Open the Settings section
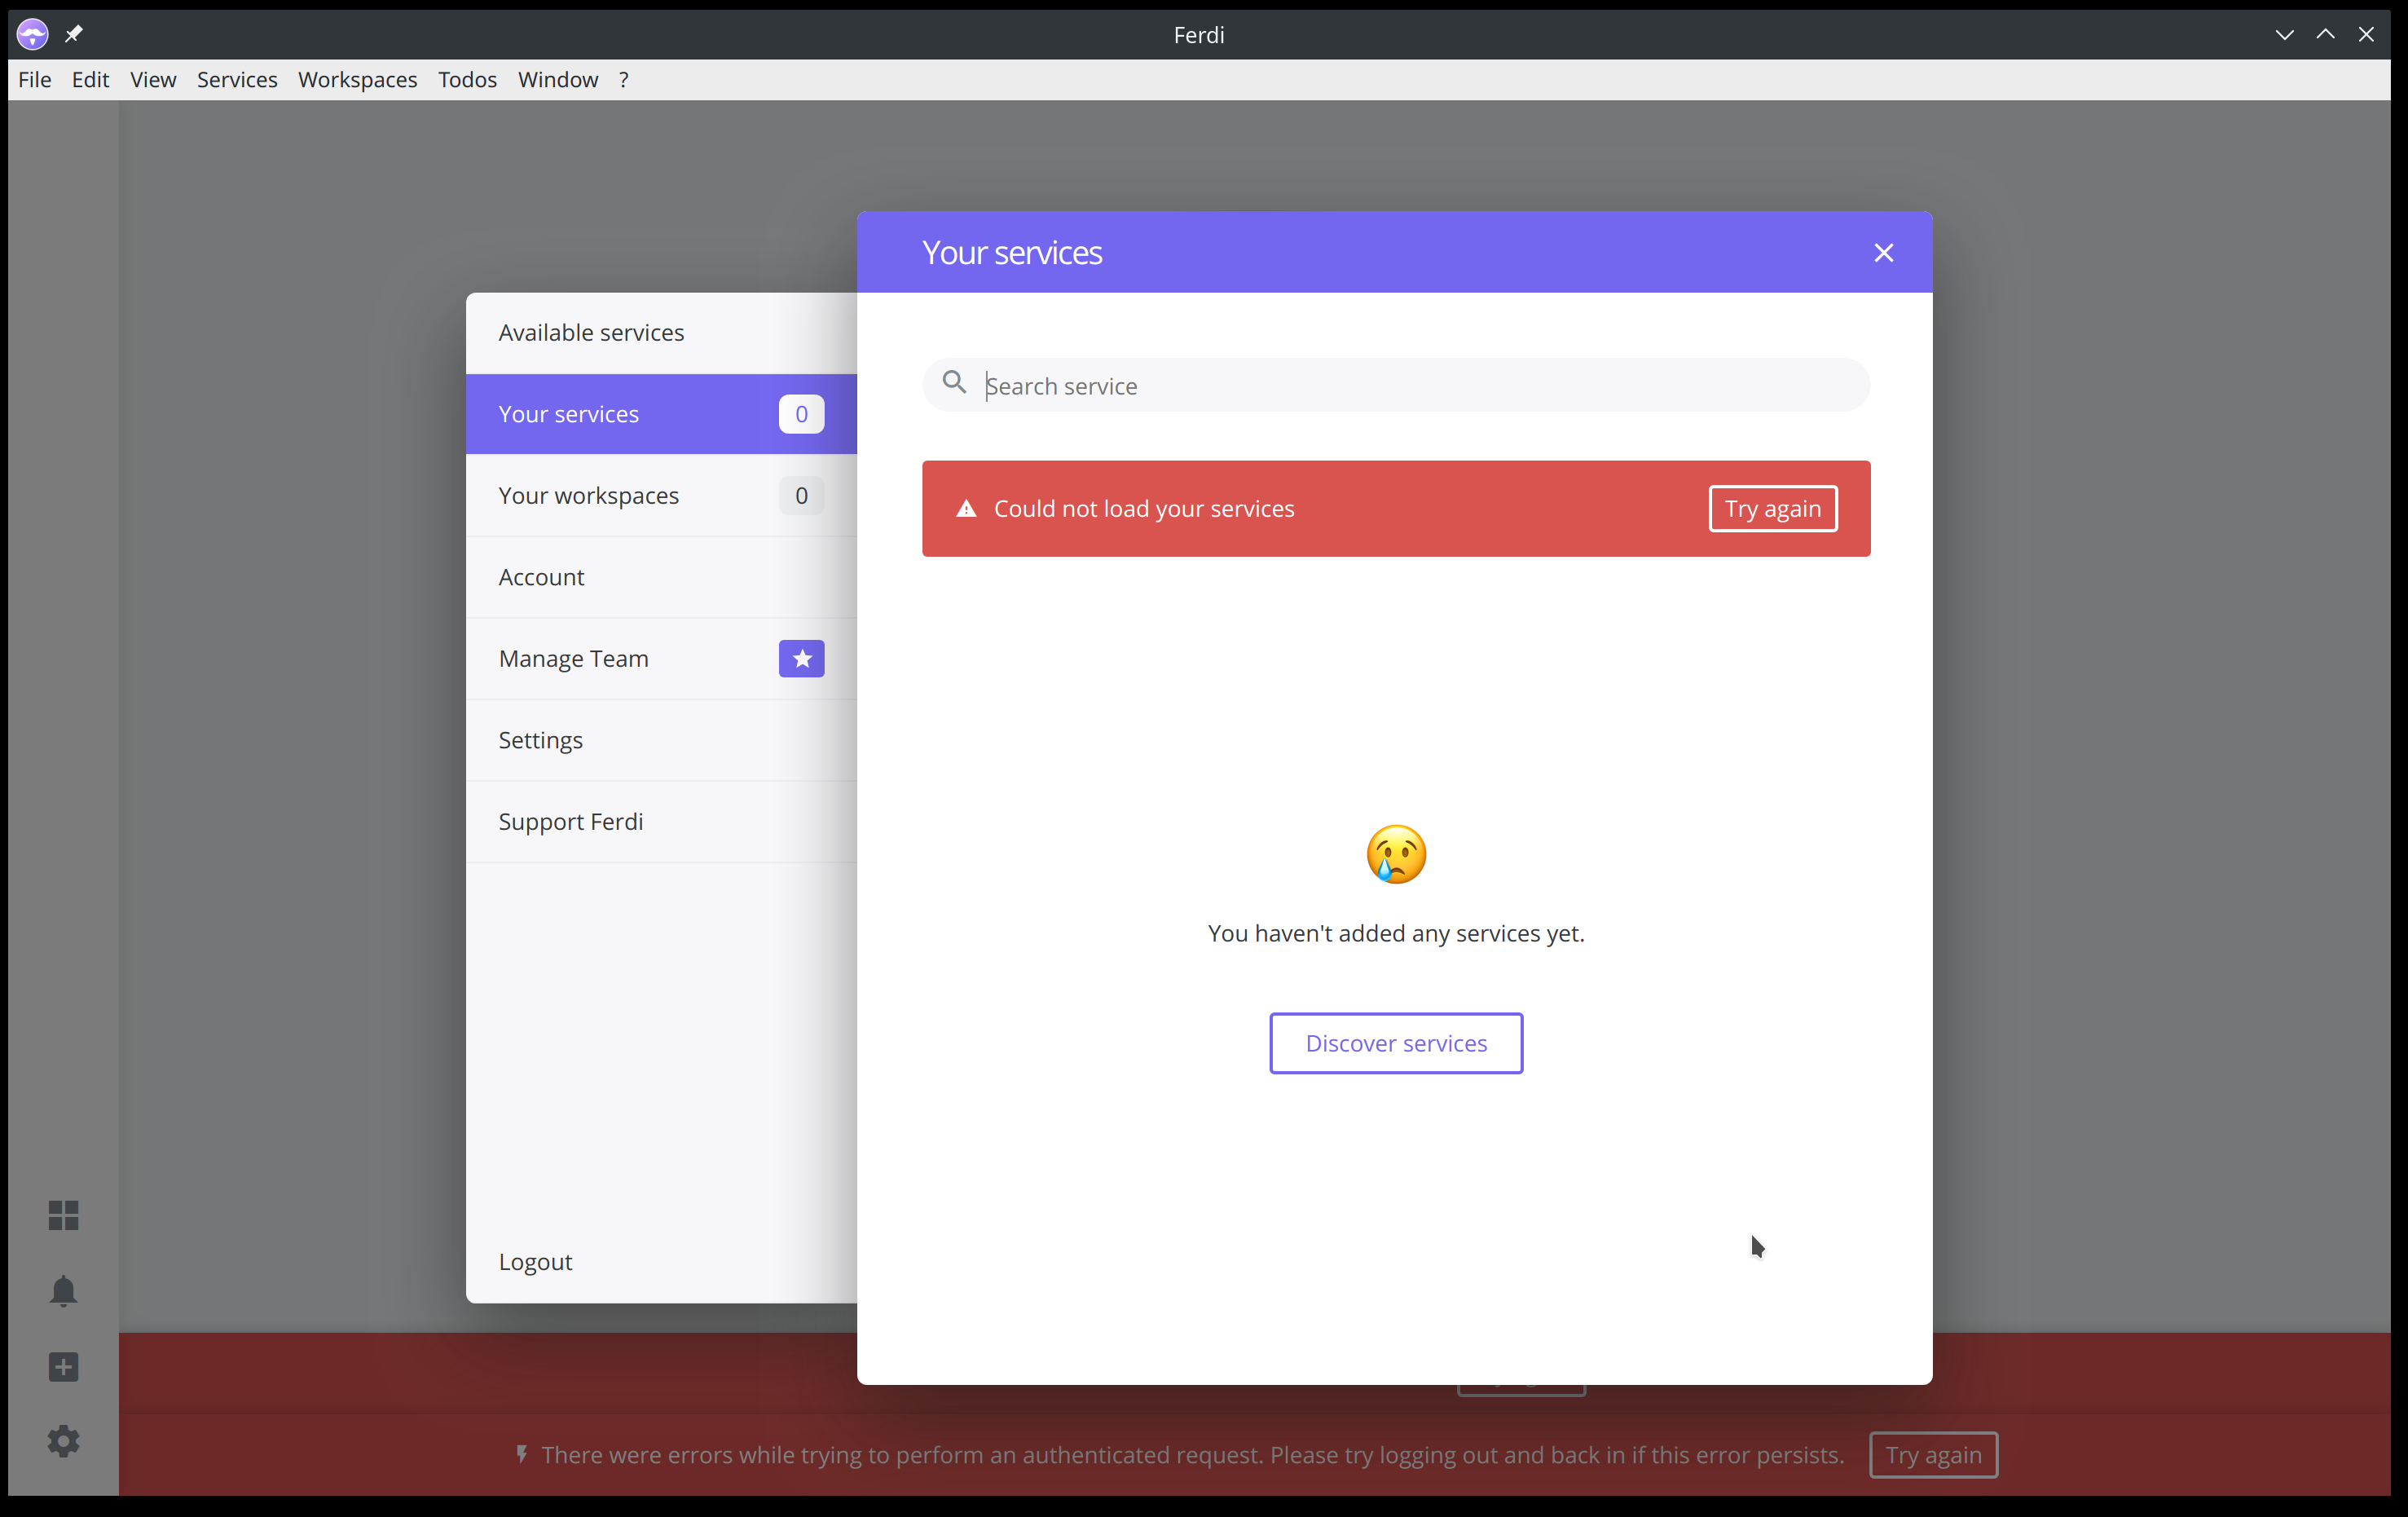 [661, 740]
